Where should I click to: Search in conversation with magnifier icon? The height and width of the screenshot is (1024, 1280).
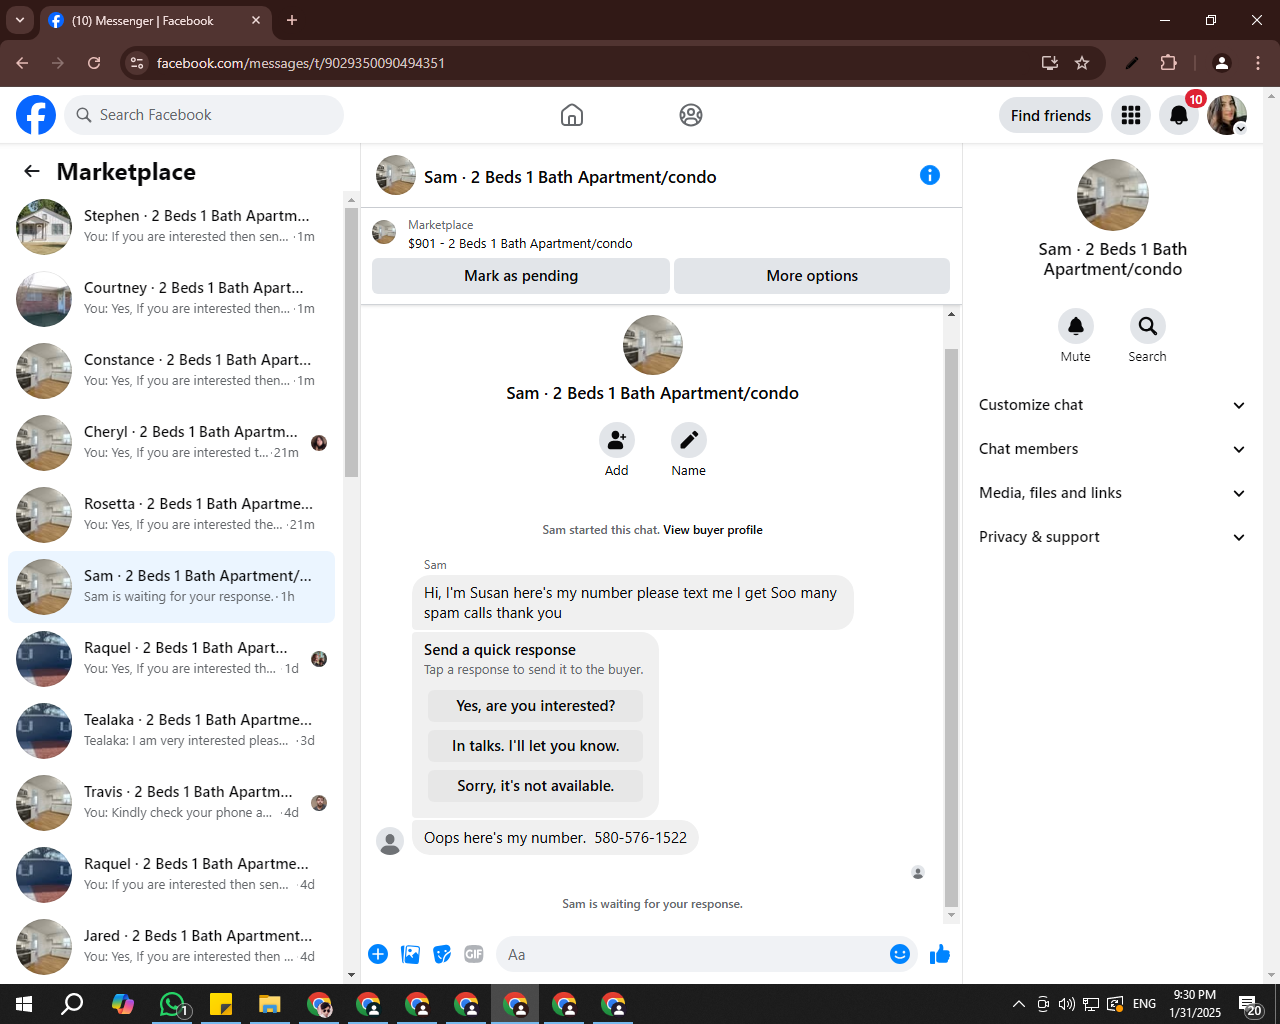pos(1148,326)
